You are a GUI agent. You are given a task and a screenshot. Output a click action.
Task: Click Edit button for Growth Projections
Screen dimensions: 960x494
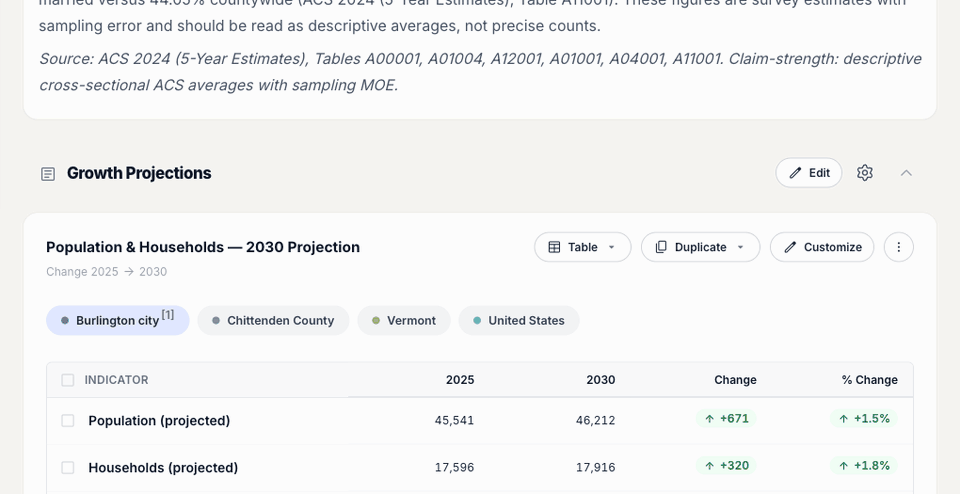(809, 173)
